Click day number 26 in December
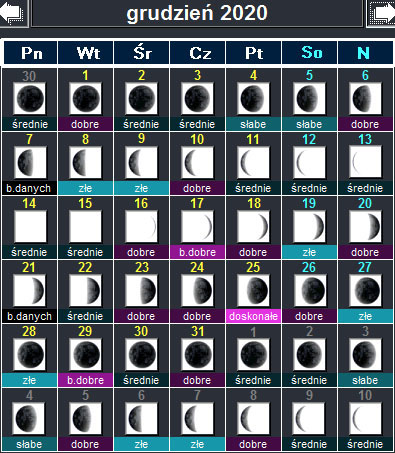395x453 pixels. tap(309, 267)
